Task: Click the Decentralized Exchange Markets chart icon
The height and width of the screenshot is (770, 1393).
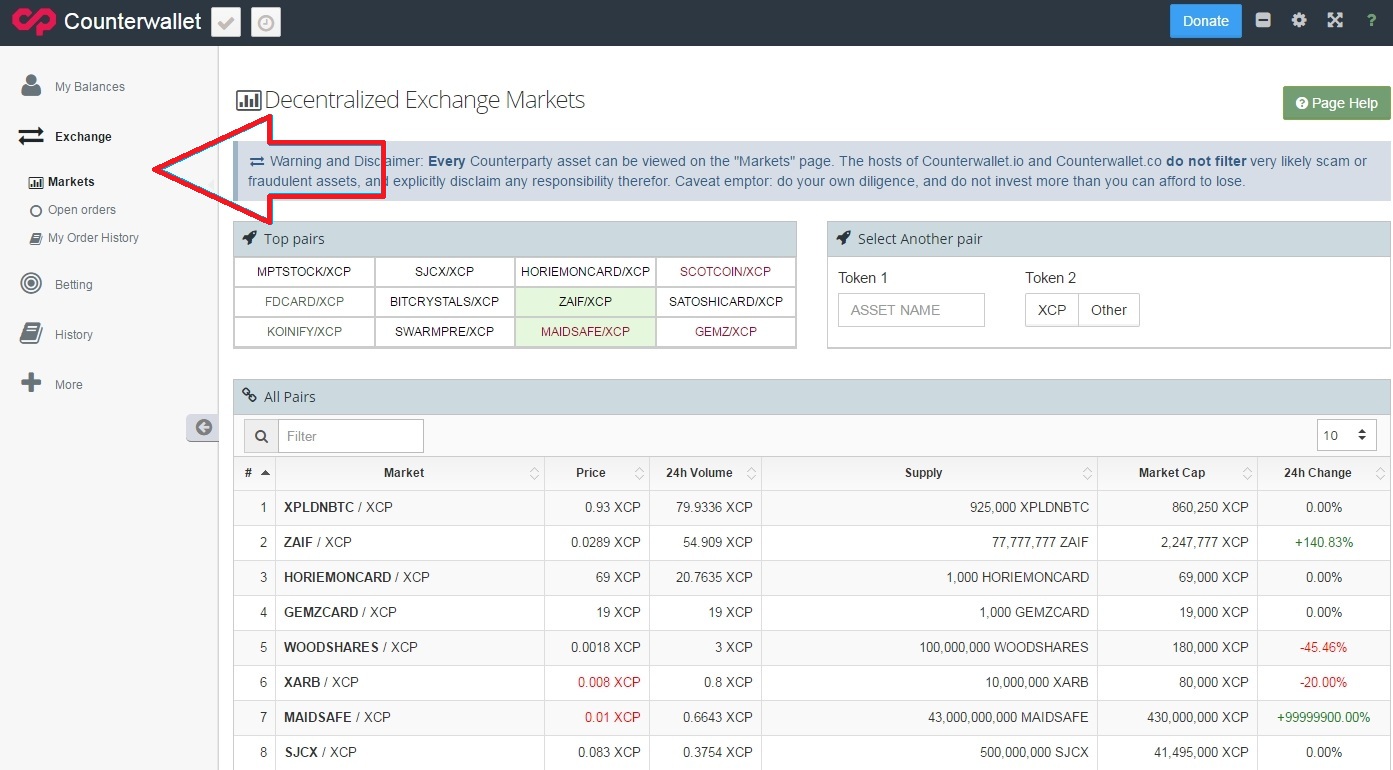Action: [249, 100]
